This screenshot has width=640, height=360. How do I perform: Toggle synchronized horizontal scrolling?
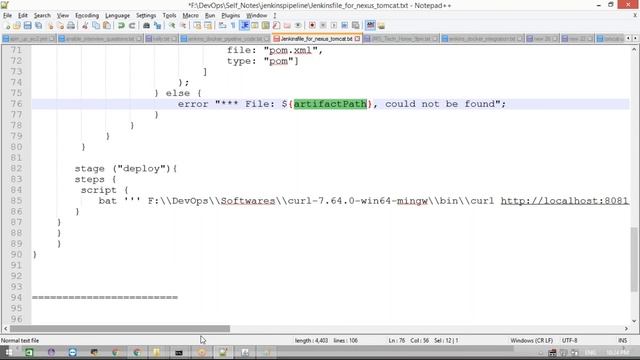coord(208,26)
